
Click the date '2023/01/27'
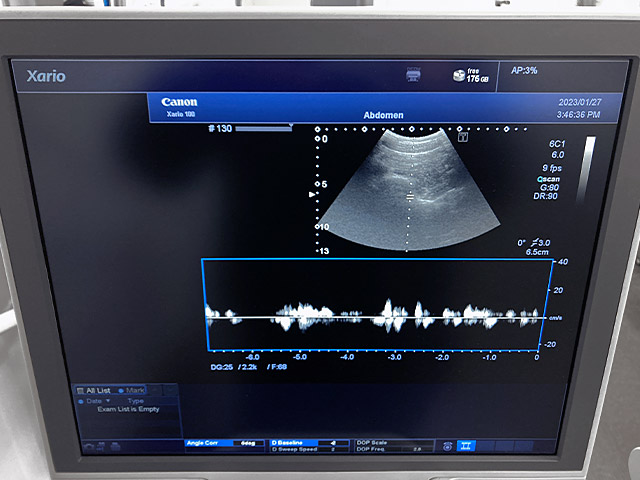tap(580, 102)
